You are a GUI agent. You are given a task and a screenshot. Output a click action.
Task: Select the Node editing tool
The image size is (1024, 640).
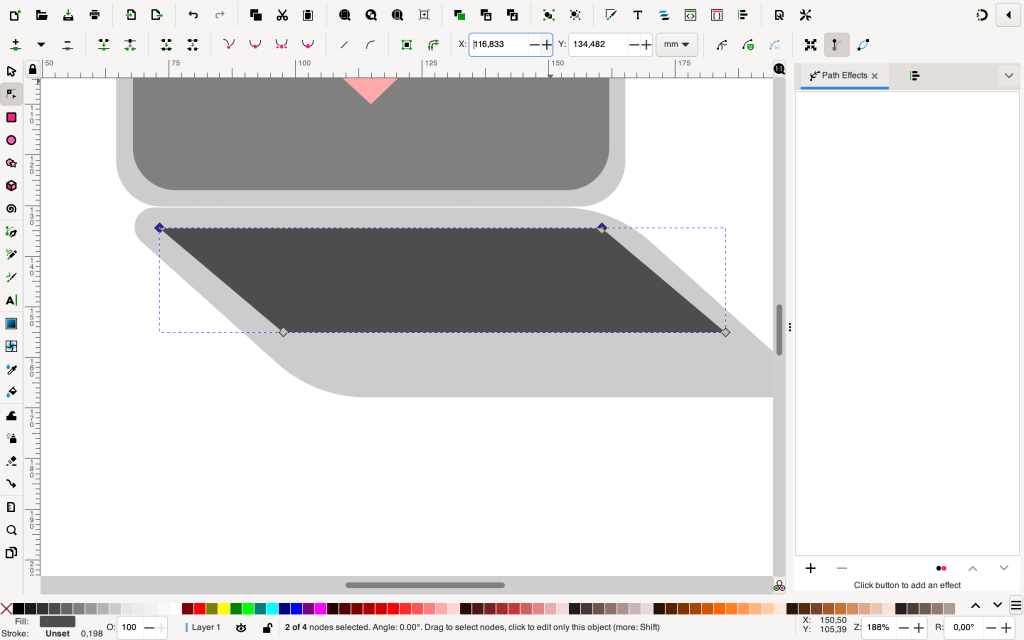tap(11, 94)
